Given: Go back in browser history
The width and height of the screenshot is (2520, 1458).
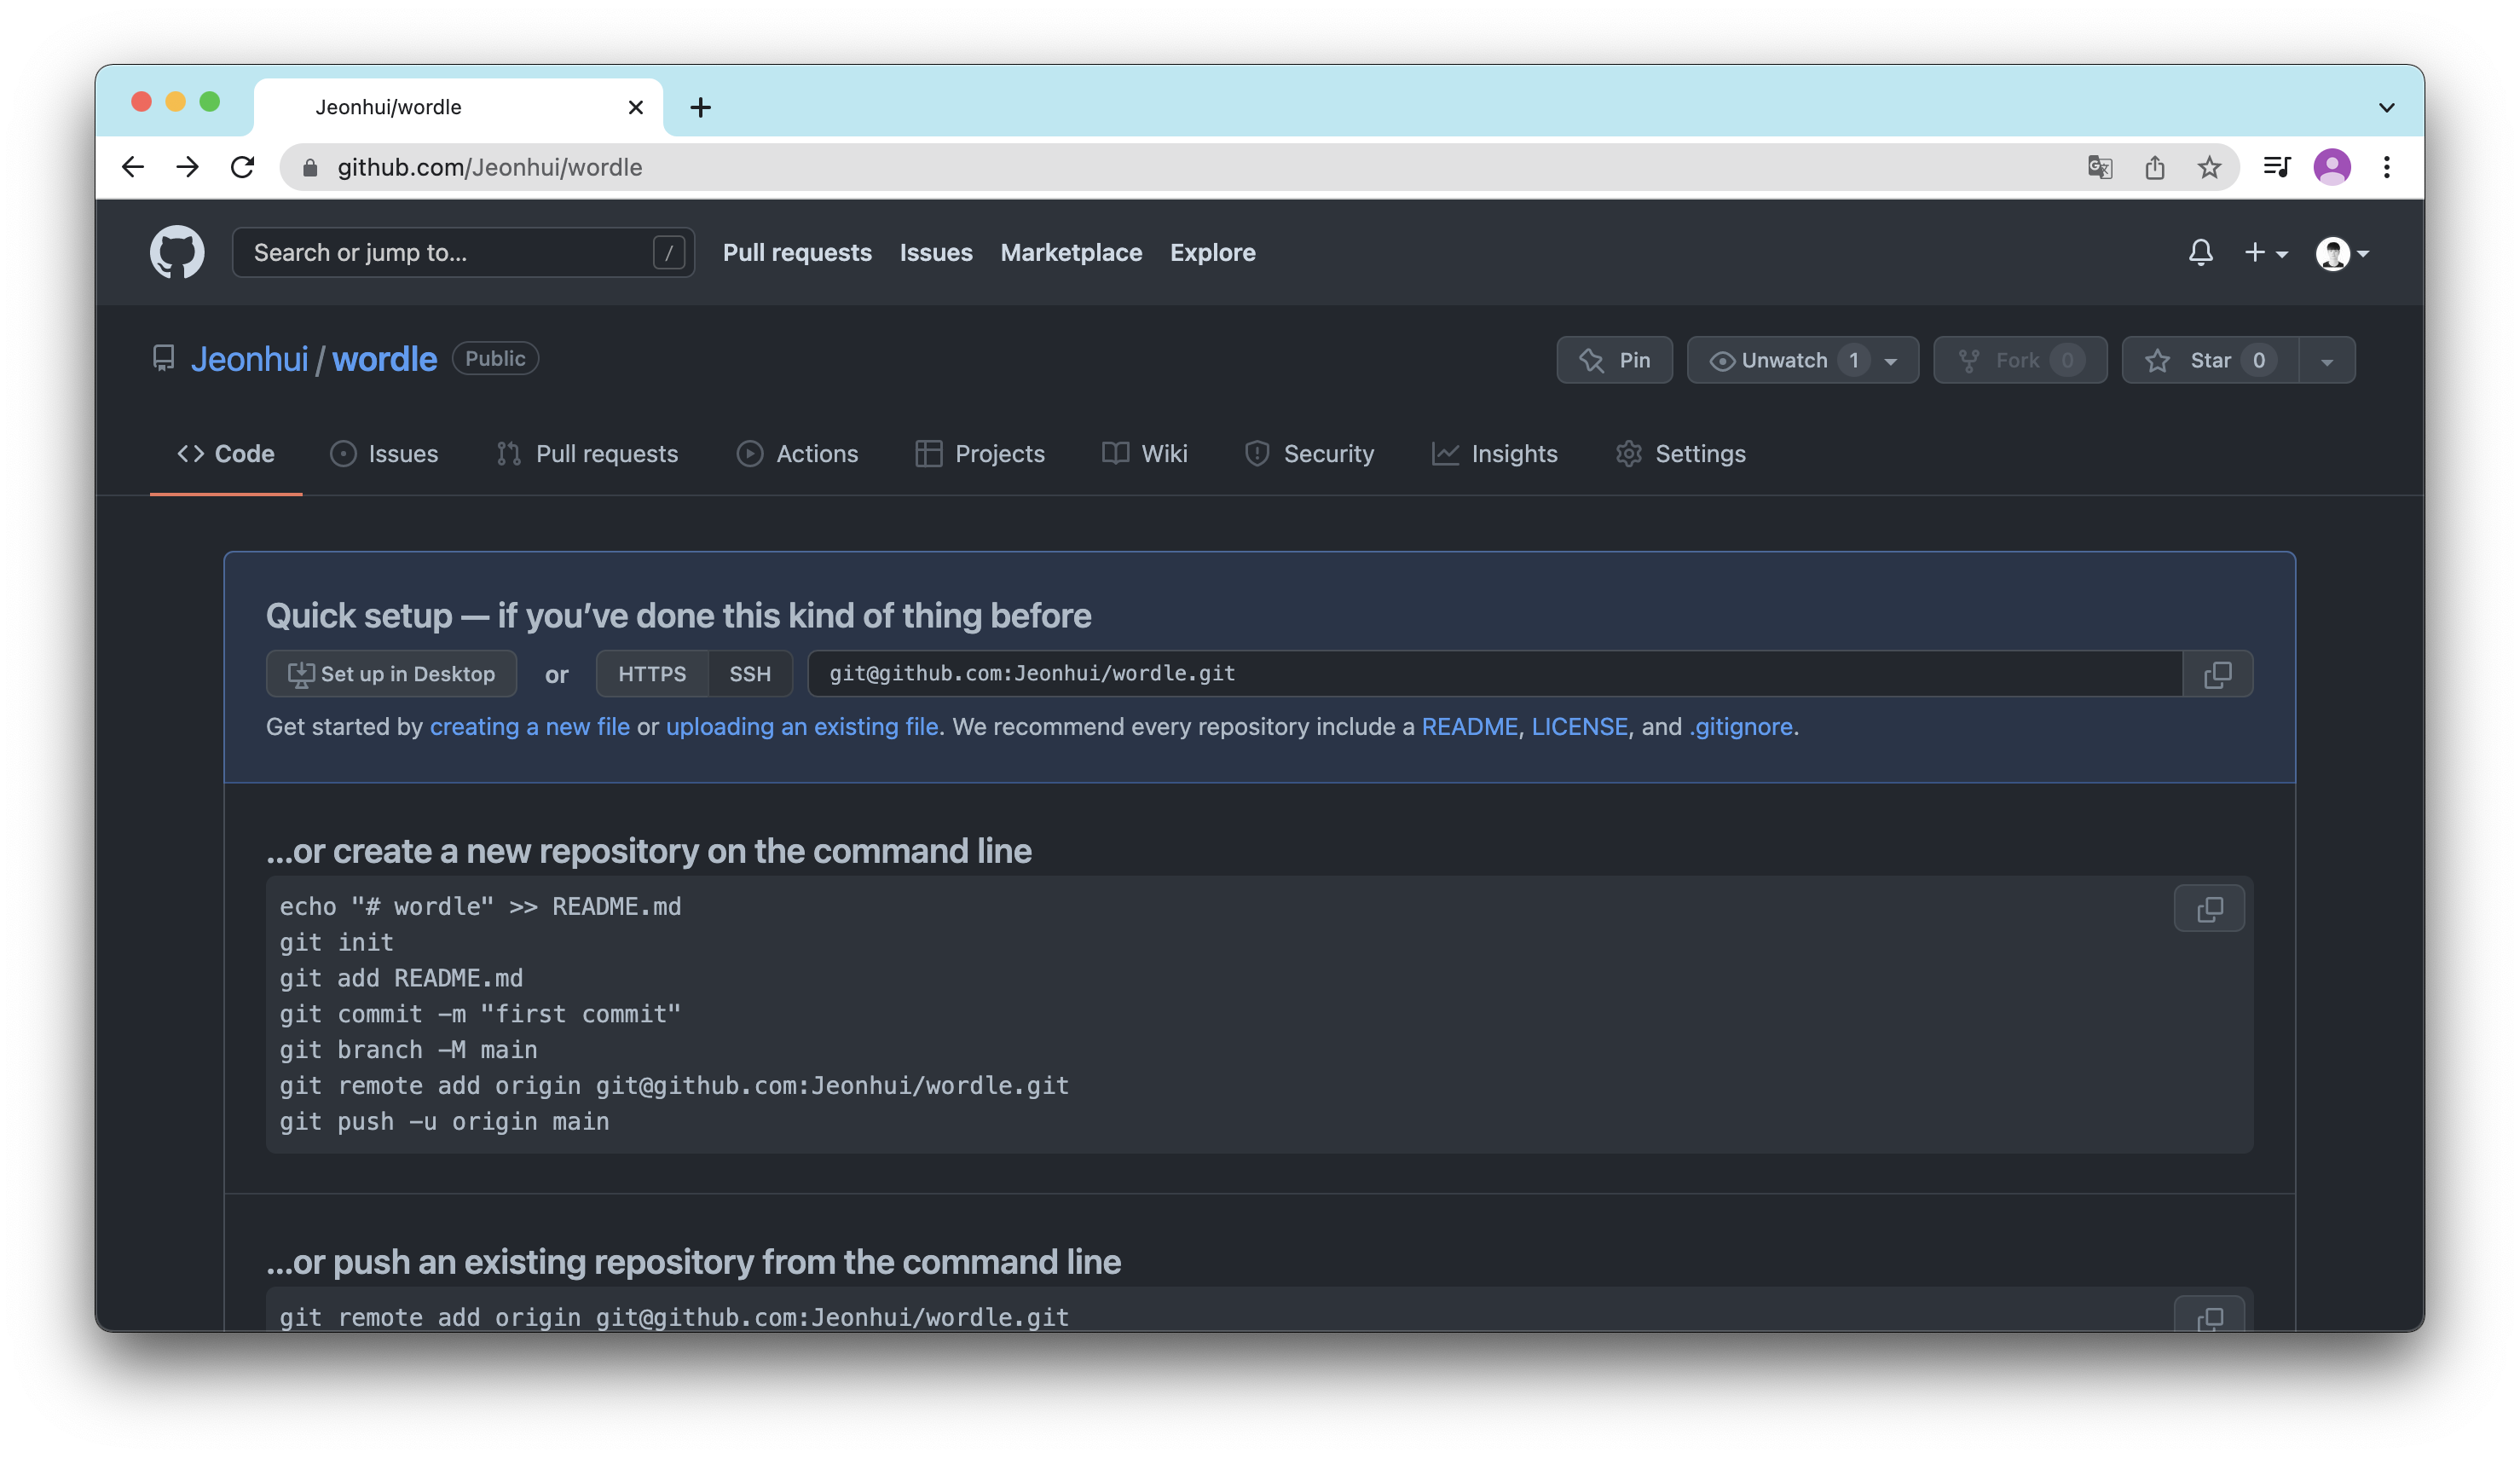Looking at the screenshot, I should coord(132,167).
